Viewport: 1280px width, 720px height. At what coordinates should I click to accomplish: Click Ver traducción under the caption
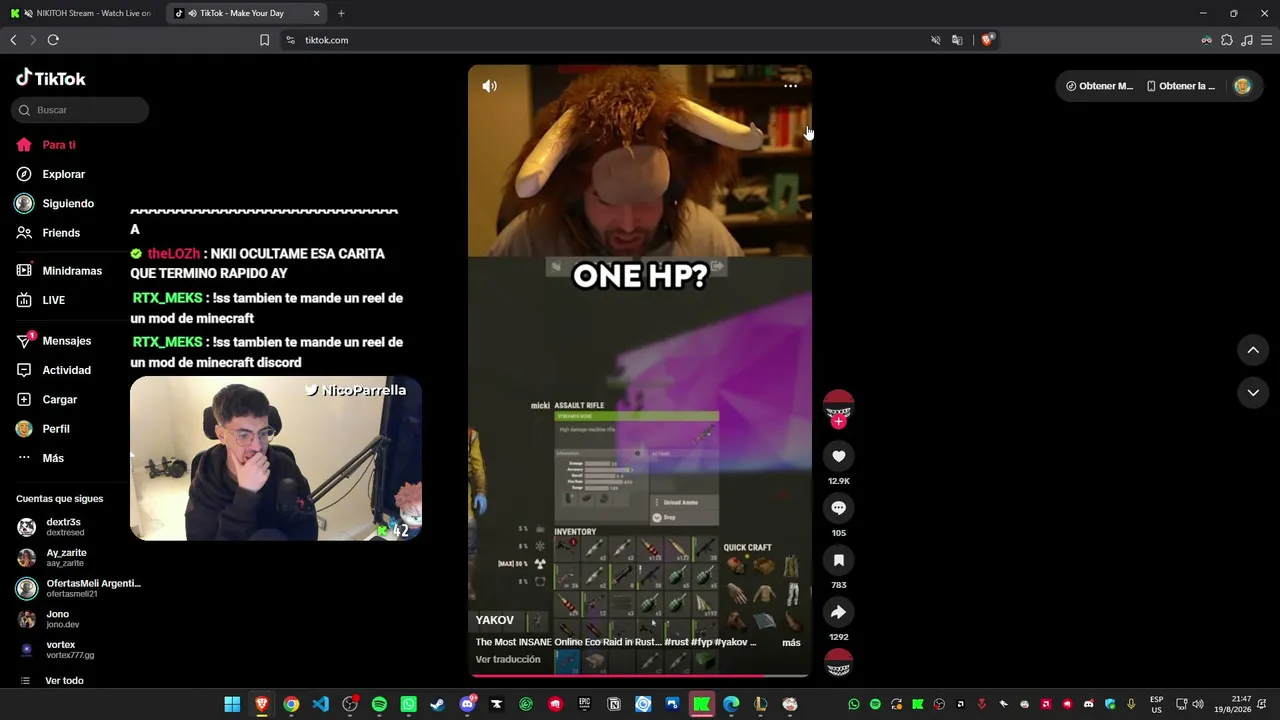508,660
